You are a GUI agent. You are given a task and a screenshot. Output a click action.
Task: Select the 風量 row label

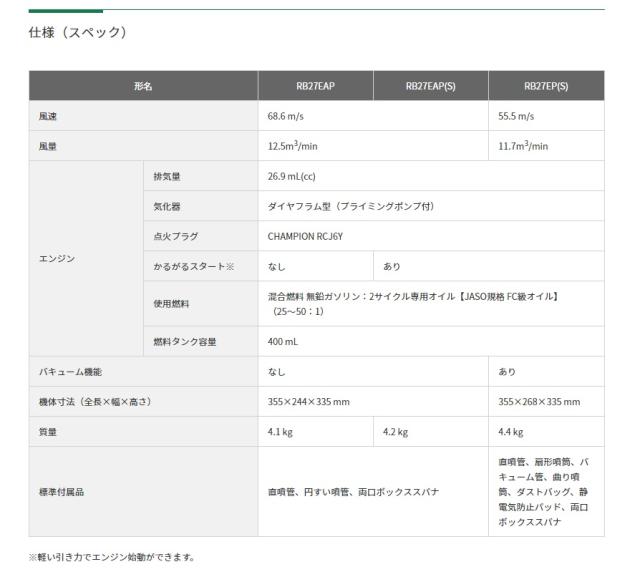pyautogui.click(x=48, y=147)
